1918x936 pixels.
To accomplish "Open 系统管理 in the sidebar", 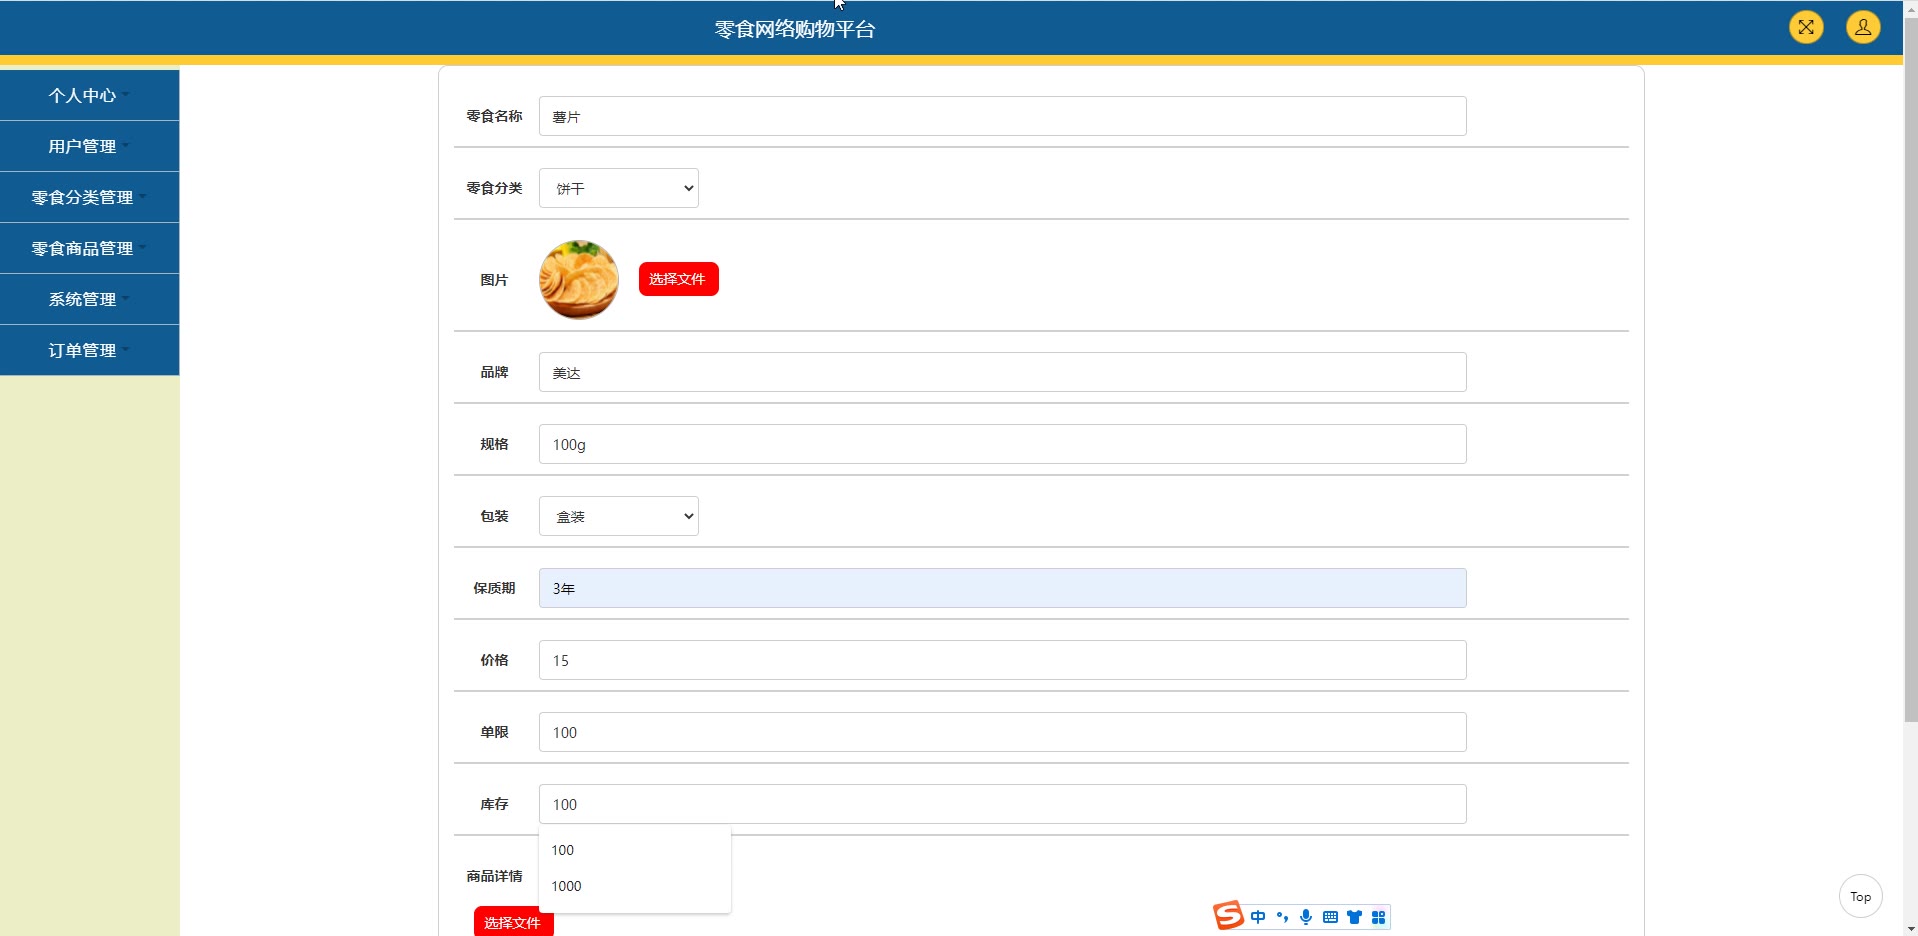I will (x=90, y=299).
